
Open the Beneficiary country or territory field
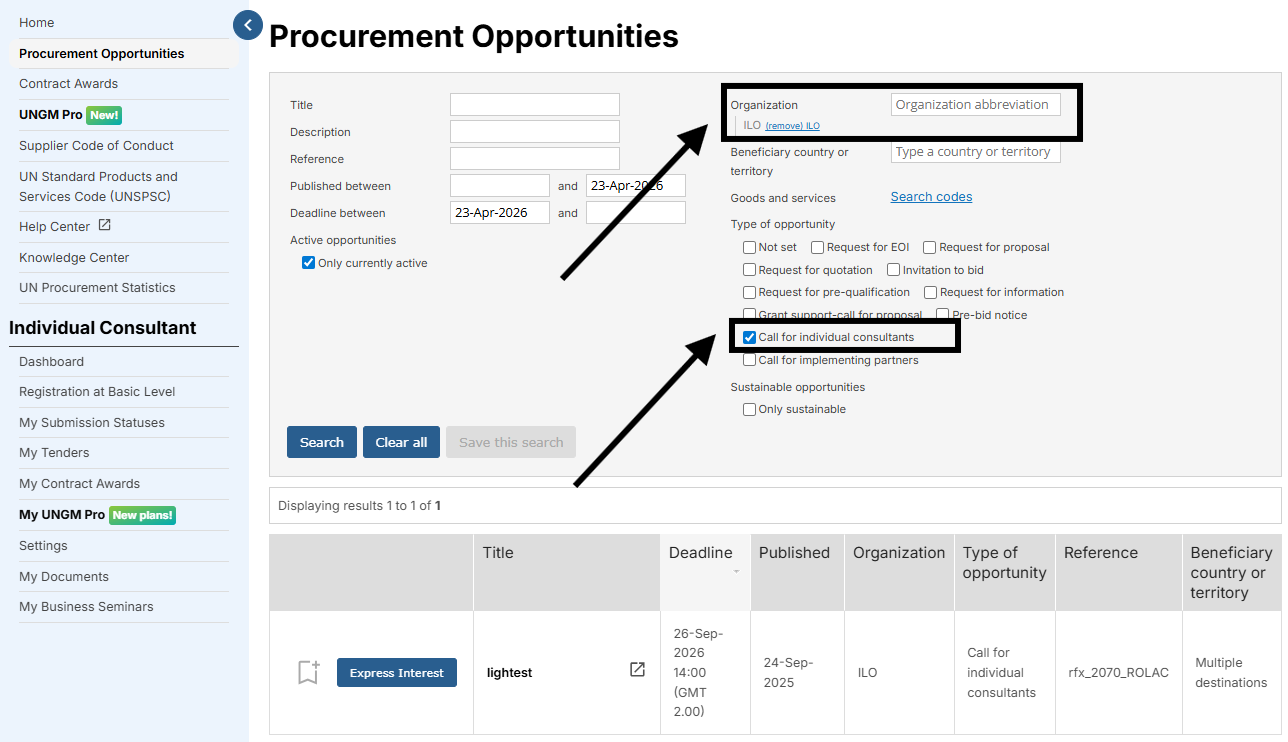tap(975, 152)
